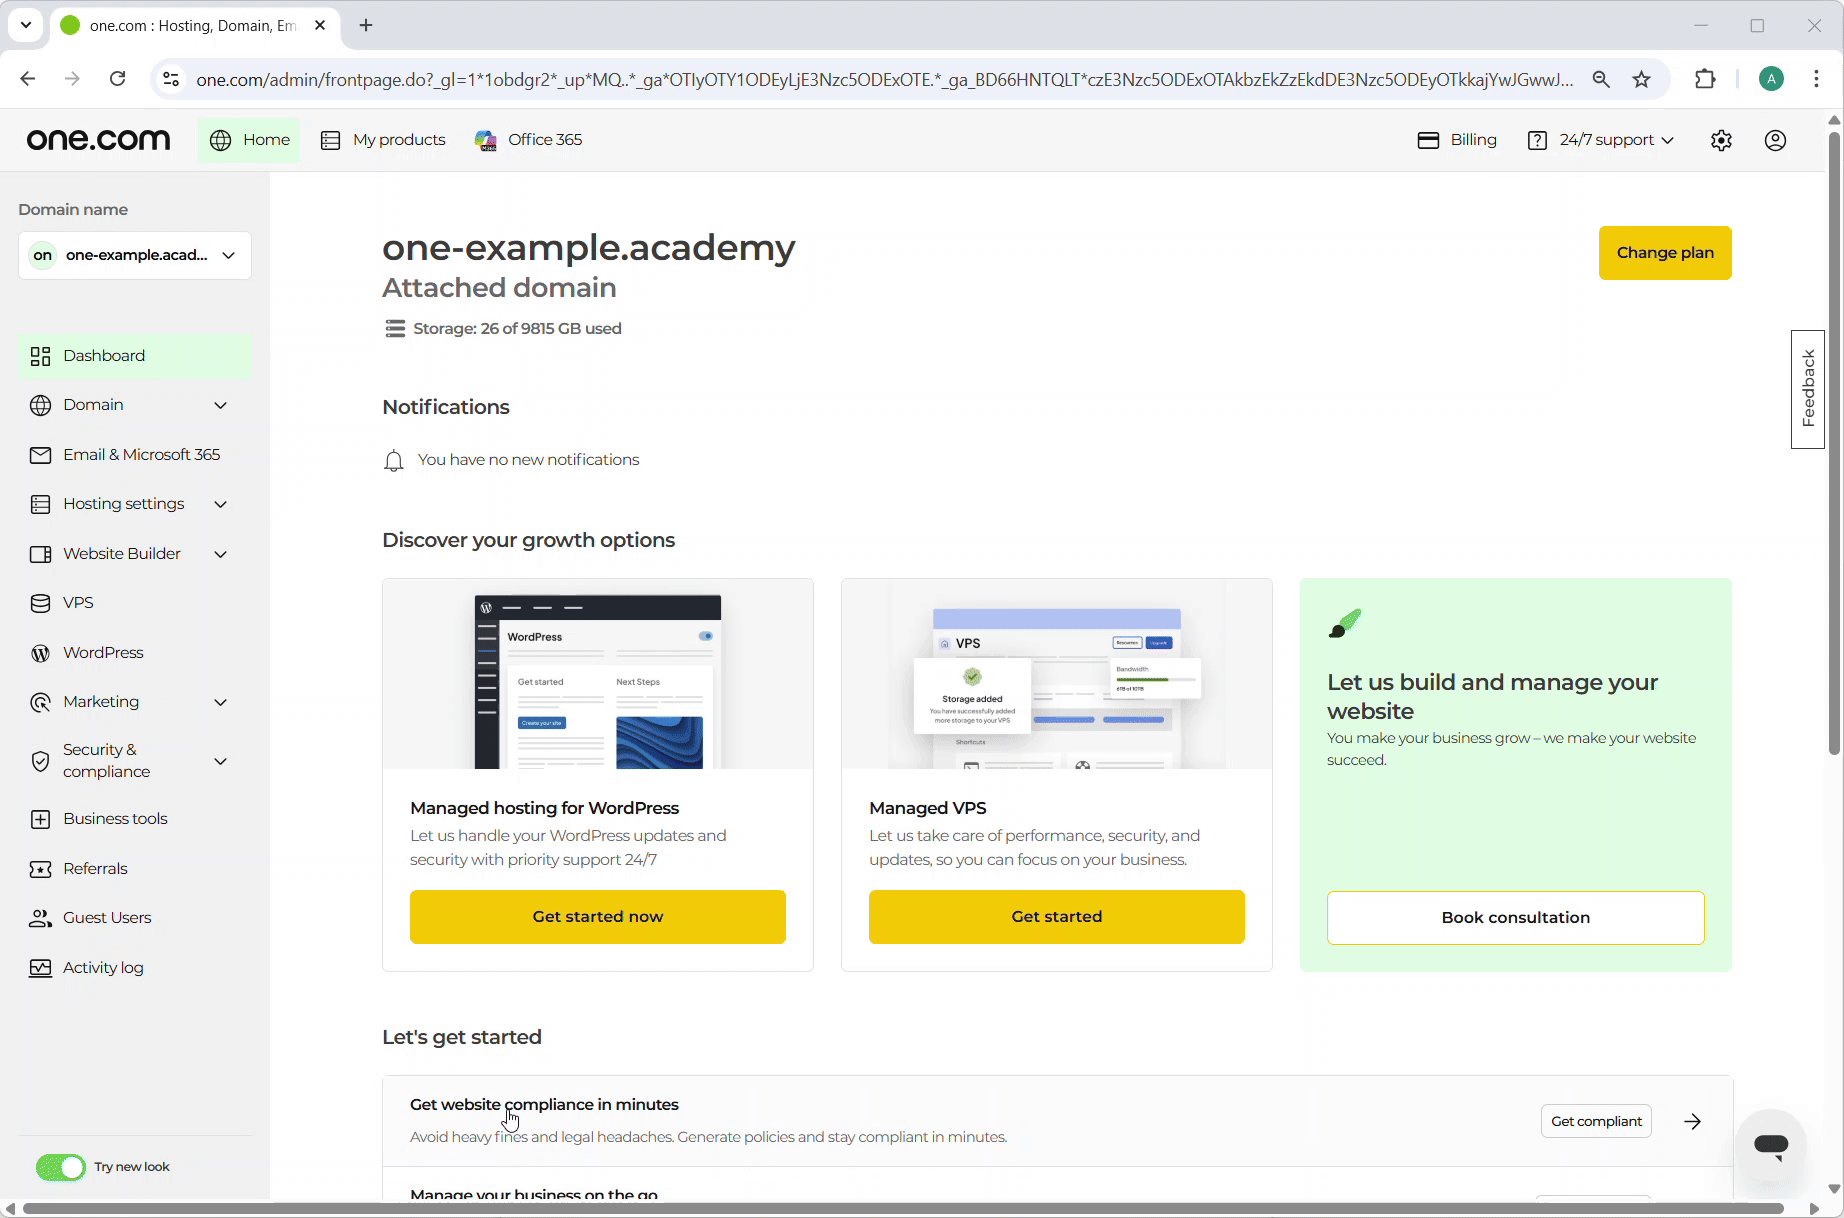The height and width of the screenshot is (1218, 1844).
Task: Click the Business tools plus icon
Action: [40, 819]
